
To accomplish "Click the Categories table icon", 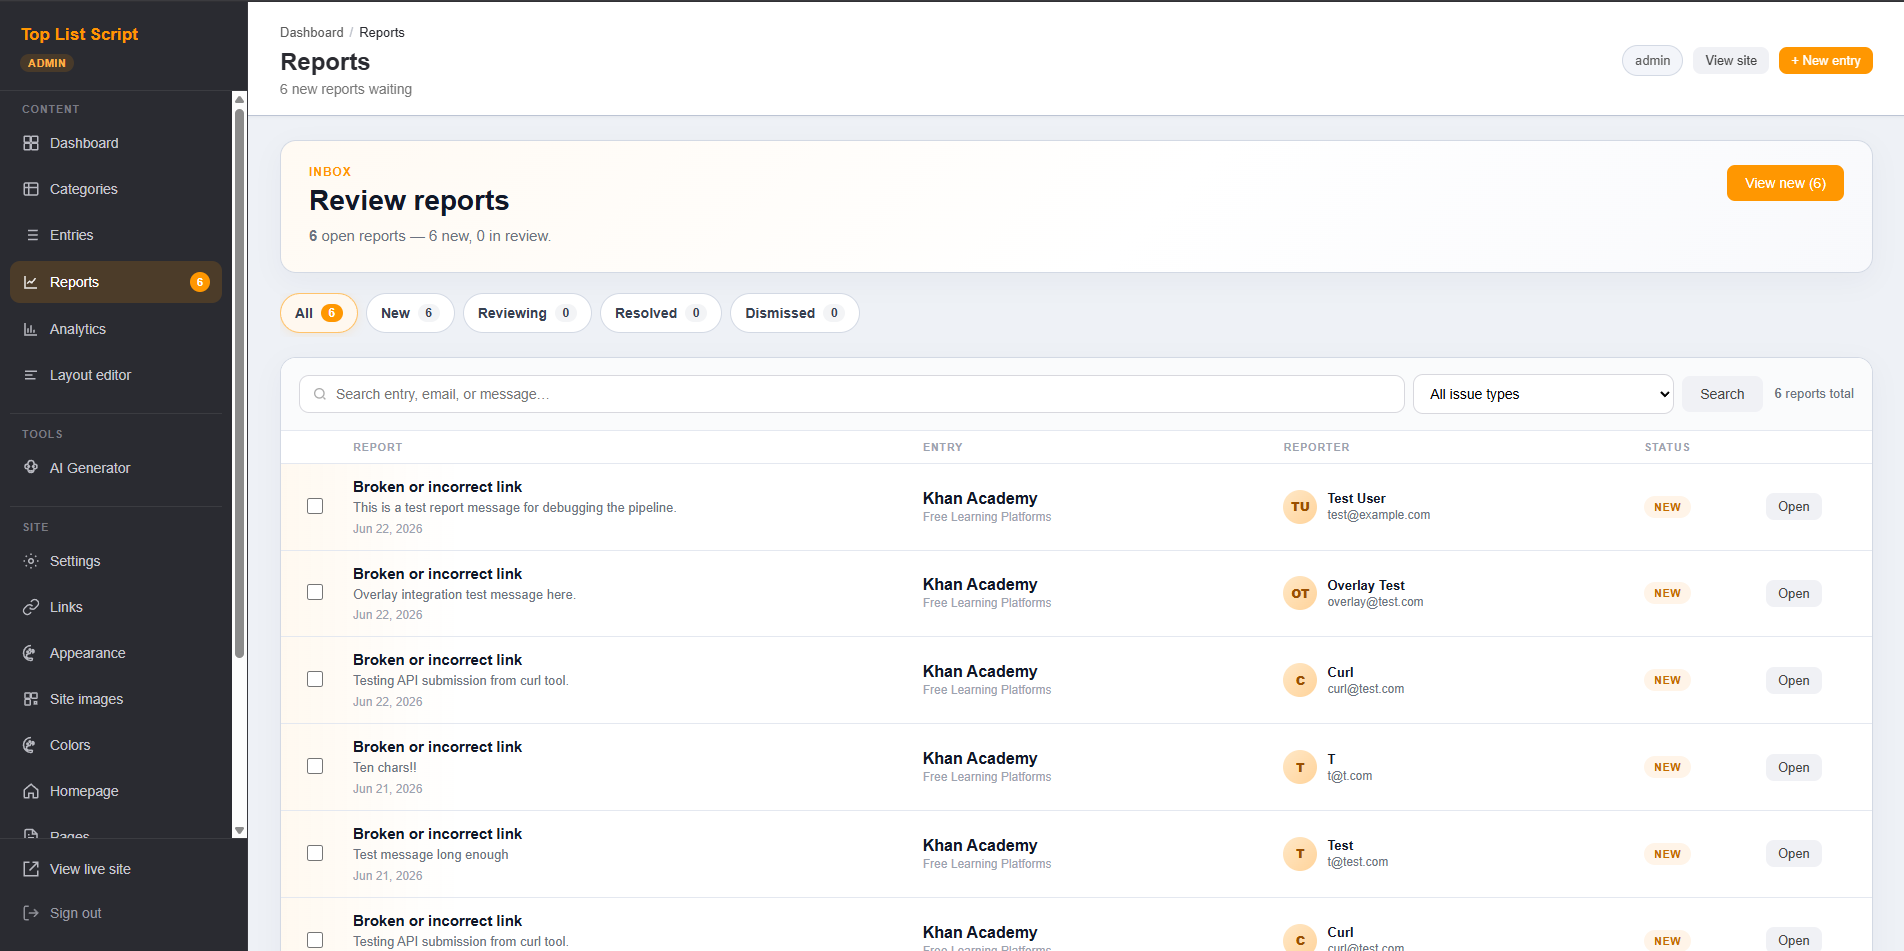I will (31, 189).
